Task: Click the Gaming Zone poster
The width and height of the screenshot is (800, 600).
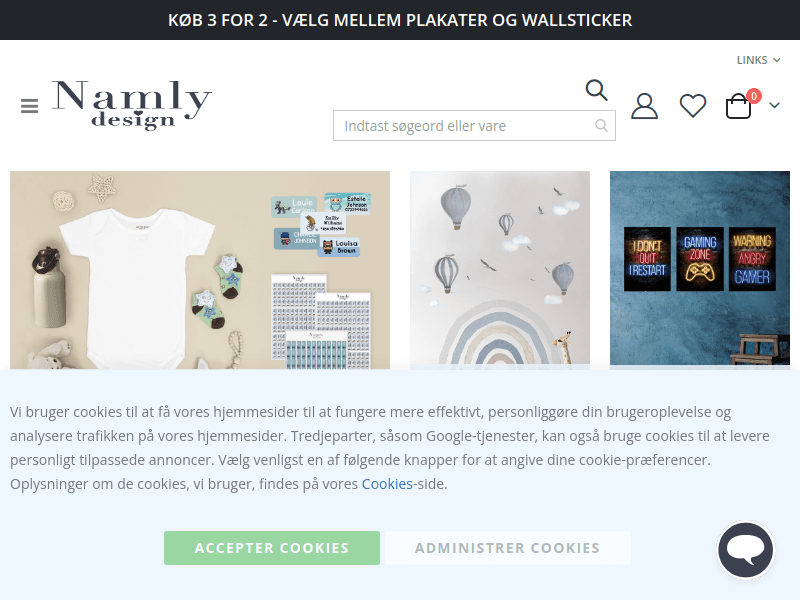Action: [700, 259]
